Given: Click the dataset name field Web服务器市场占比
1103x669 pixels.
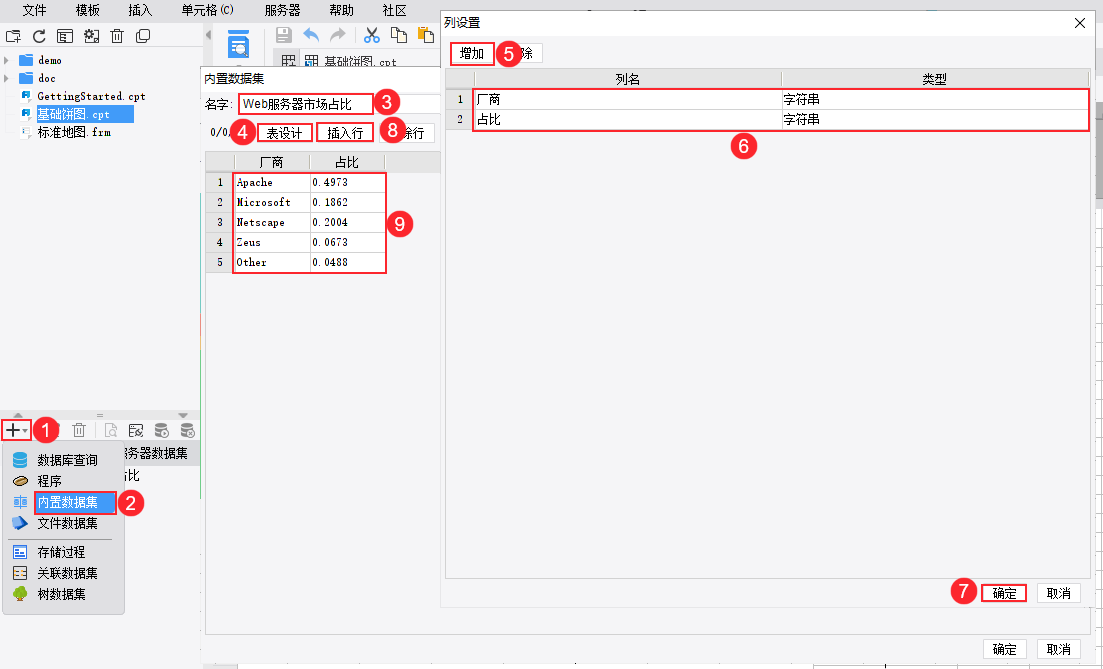Looking at the screenshot, I should point(305,104).
